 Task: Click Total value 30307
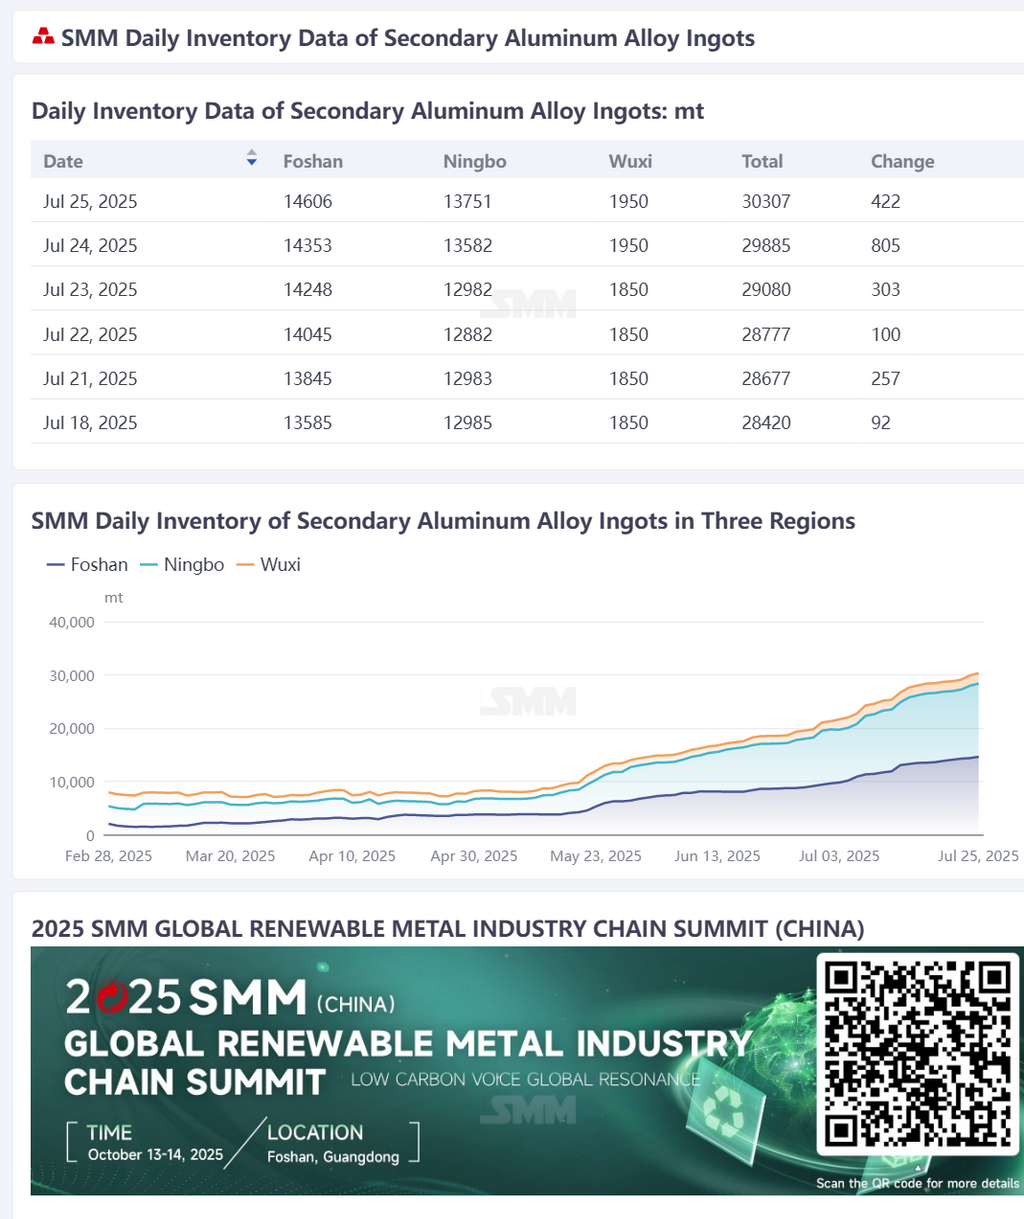(766, 201)
